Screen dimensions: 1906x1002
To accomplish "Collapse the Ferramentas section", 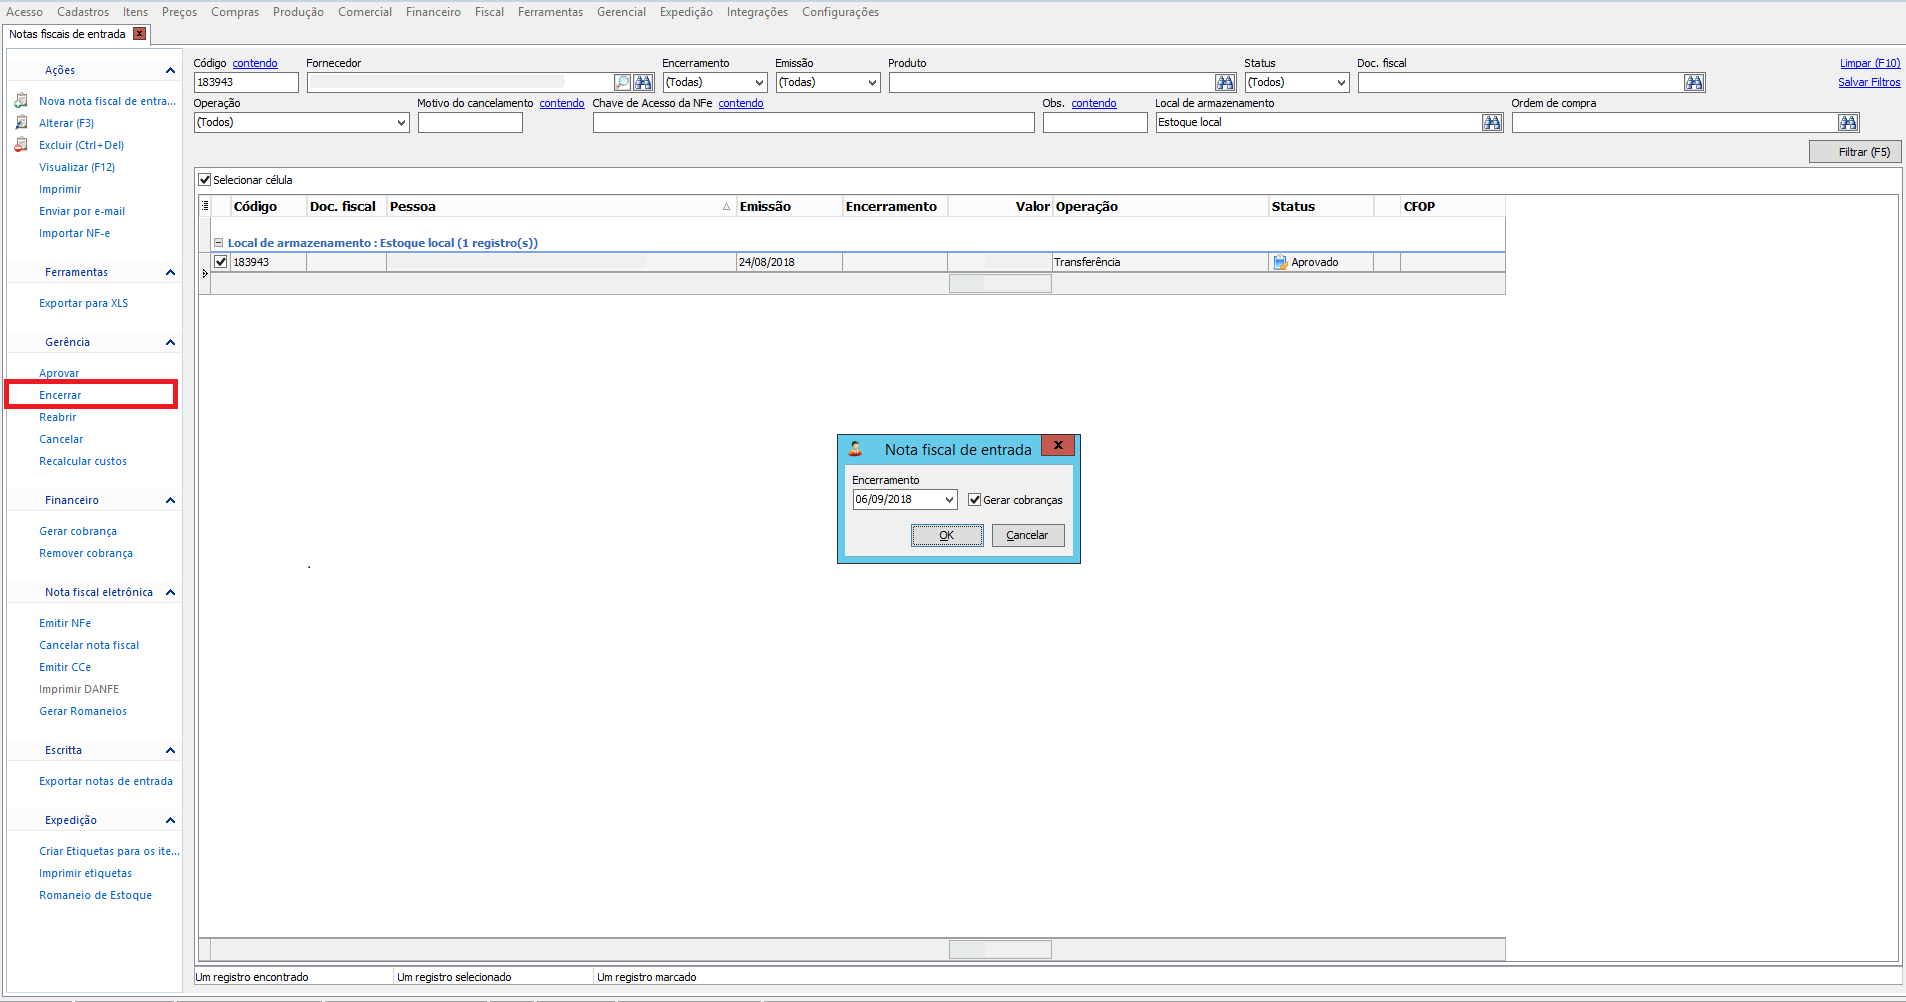I will (x=170, y=272).
